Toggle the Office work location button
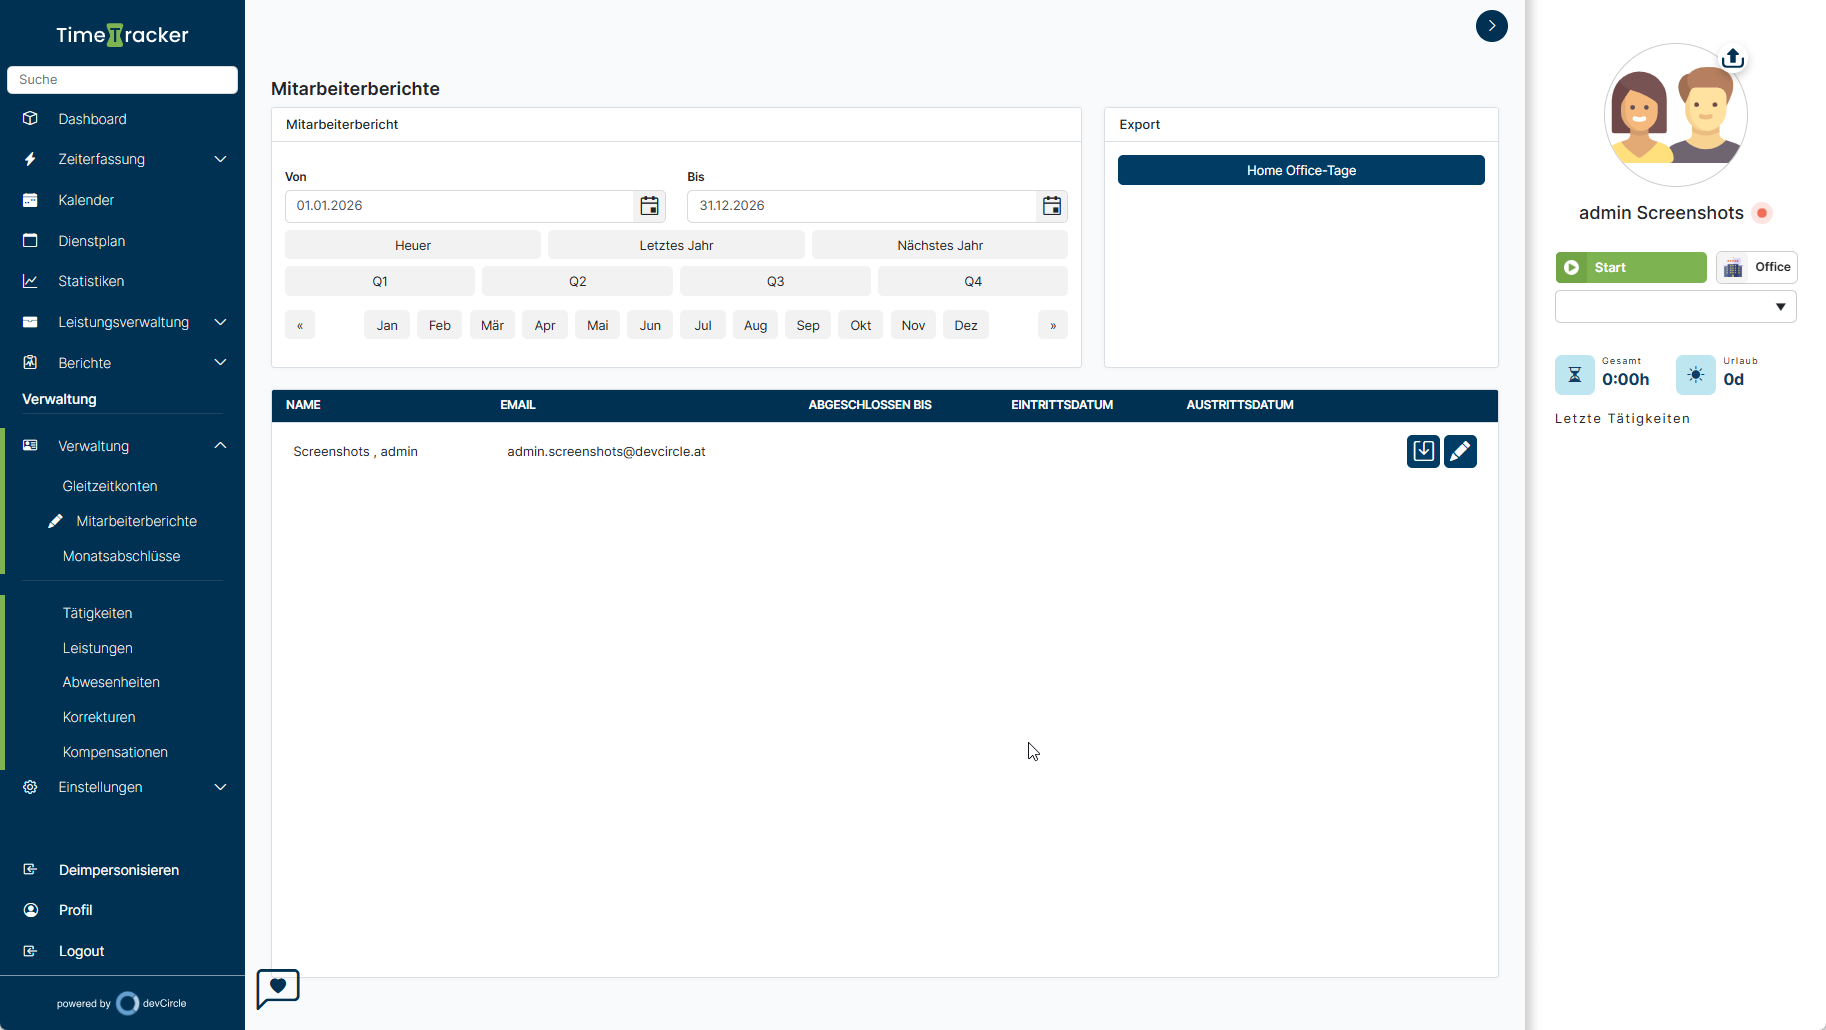Viewport: 1826px width, 1030px height. coord(1757,267)
